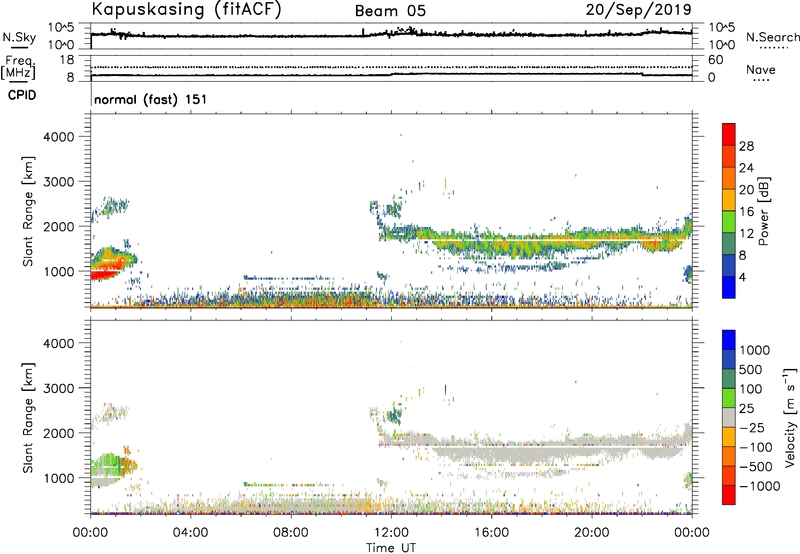The height and width of the screenshot is (554, 800).
Task: Click the '4' power colorbar tick label
Action: point(743,277)
